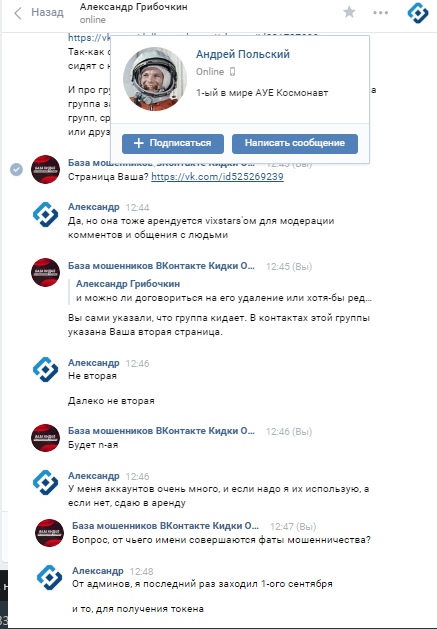Click База мошенников sender name at 12:46
Image resolution: width=437 pixels, height=629 pixels.
[x=161, y=431]
